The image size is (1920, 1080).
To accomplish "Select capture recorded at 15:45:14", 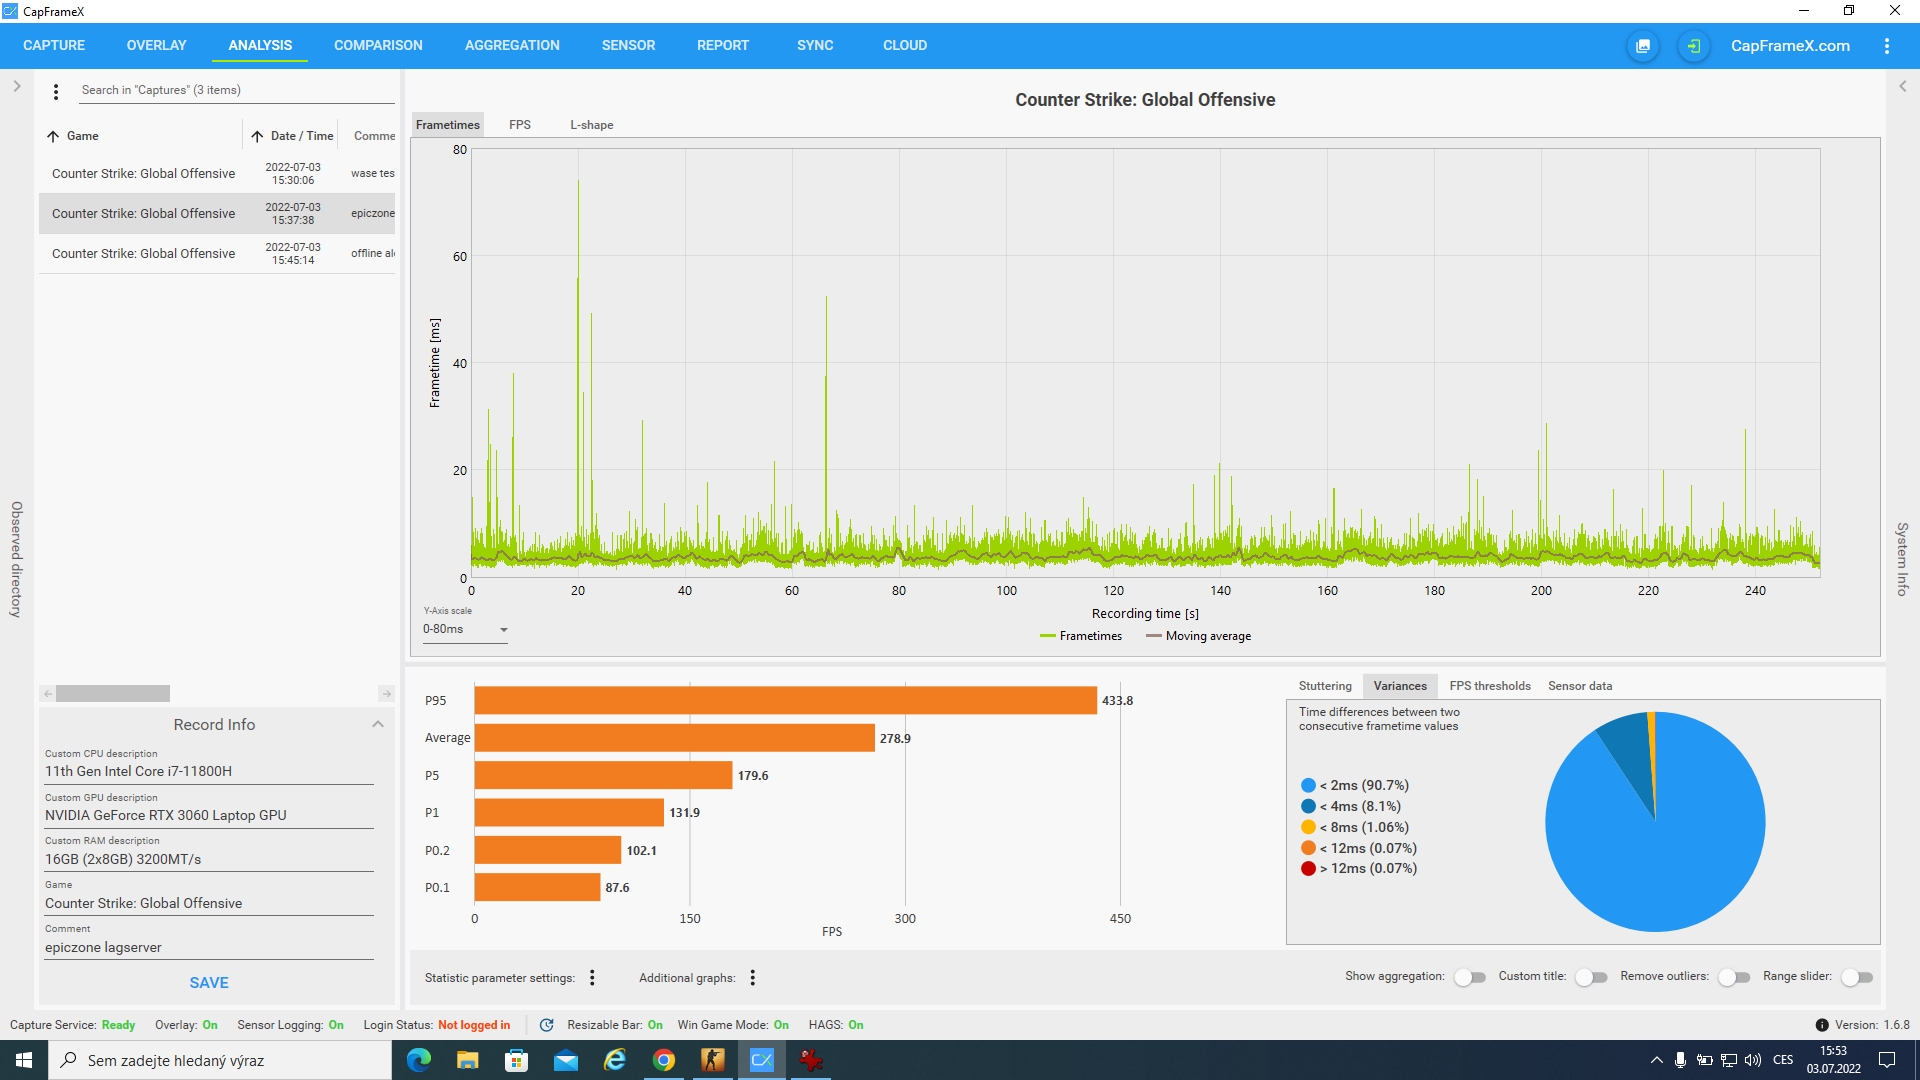I will (x=217, y=254).
